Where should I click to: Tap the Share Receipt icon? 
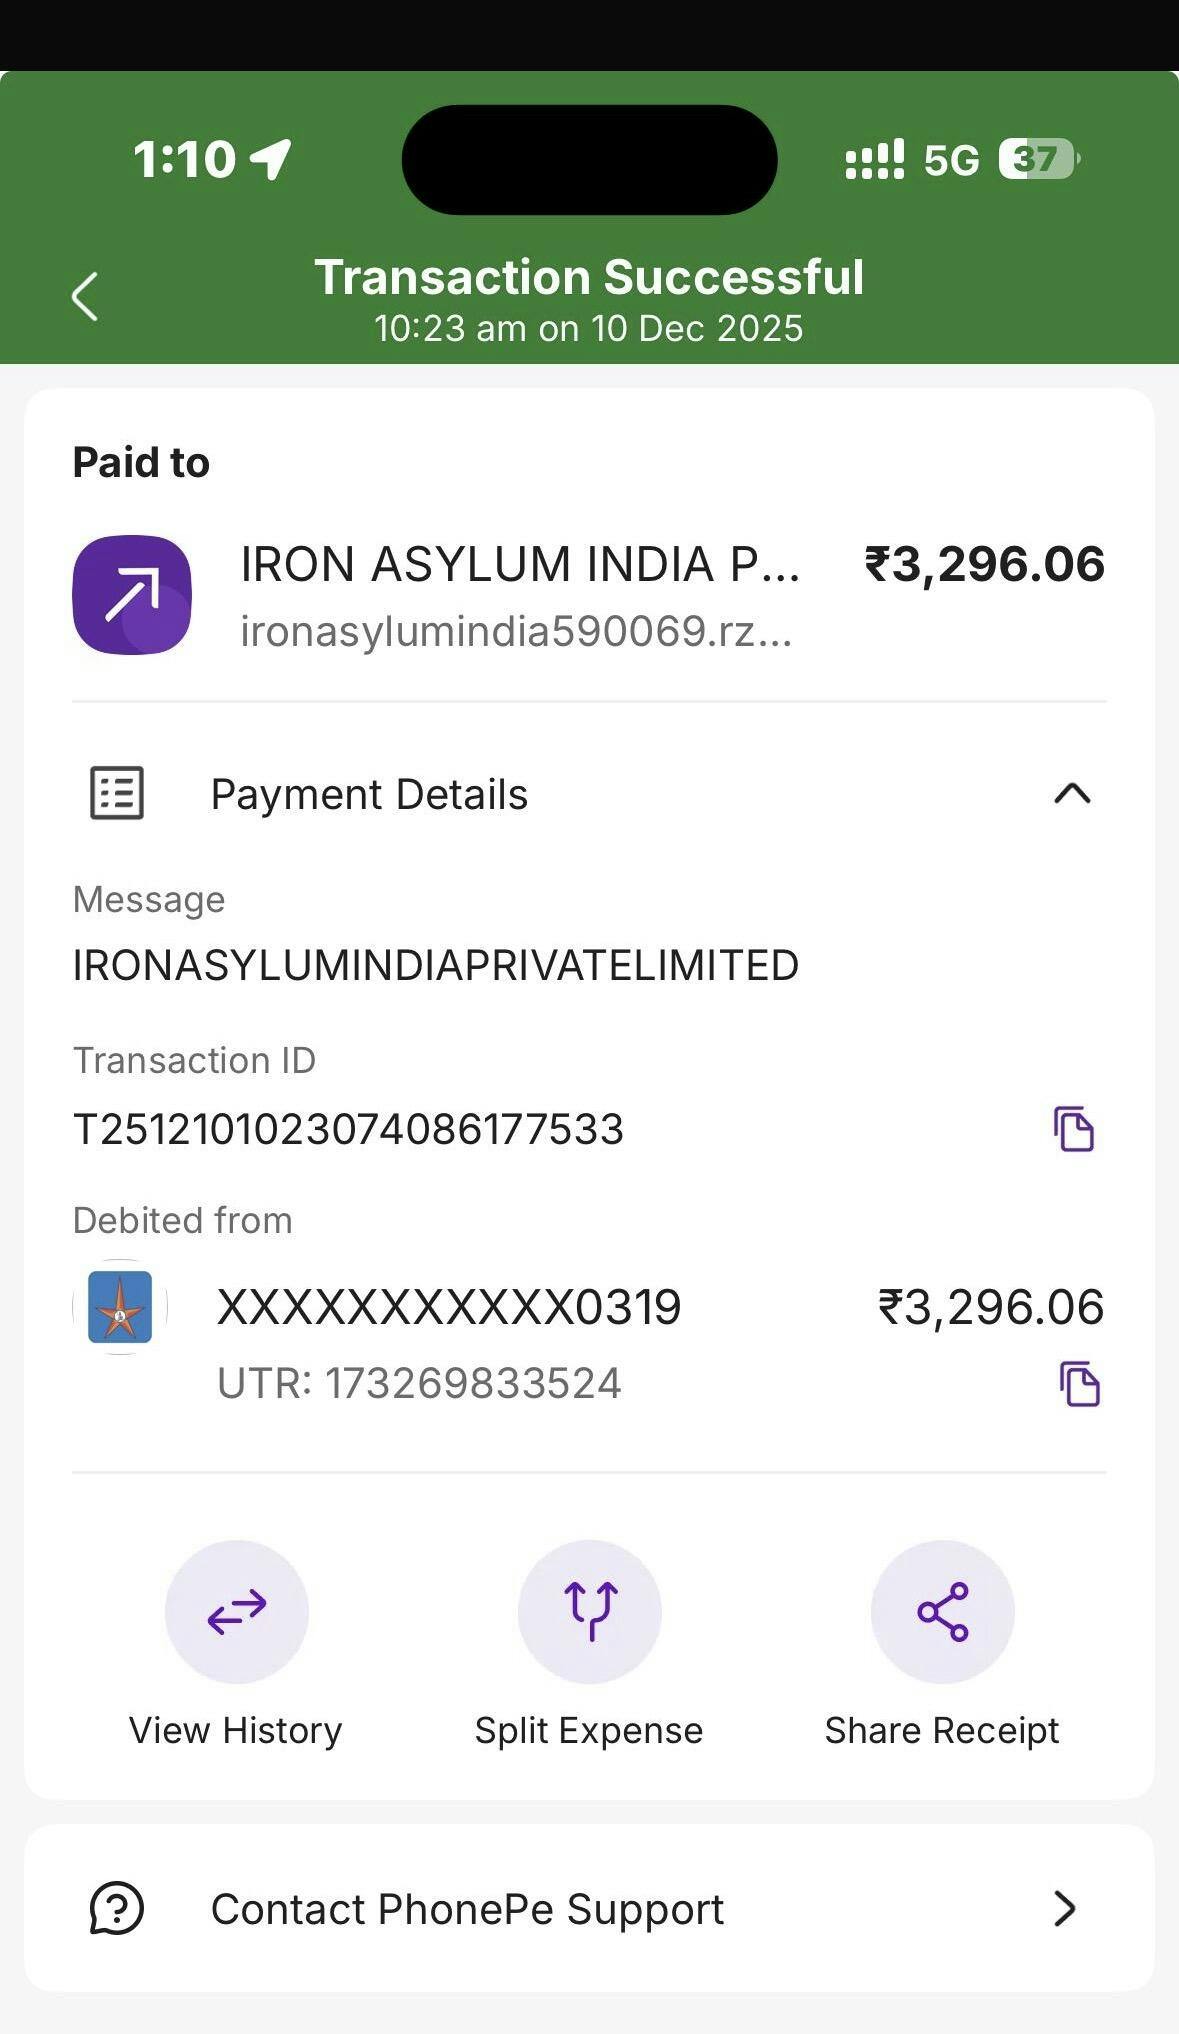[943, 1611]
